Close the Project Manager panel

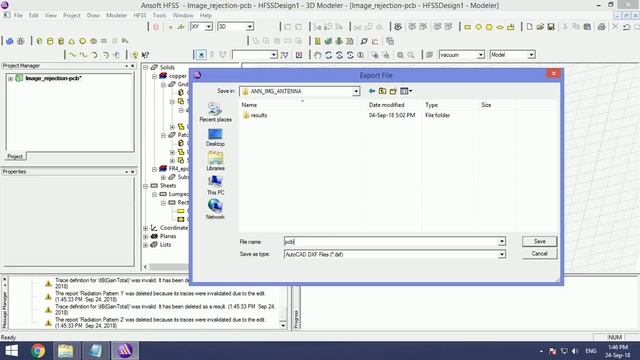coord(133,66)
